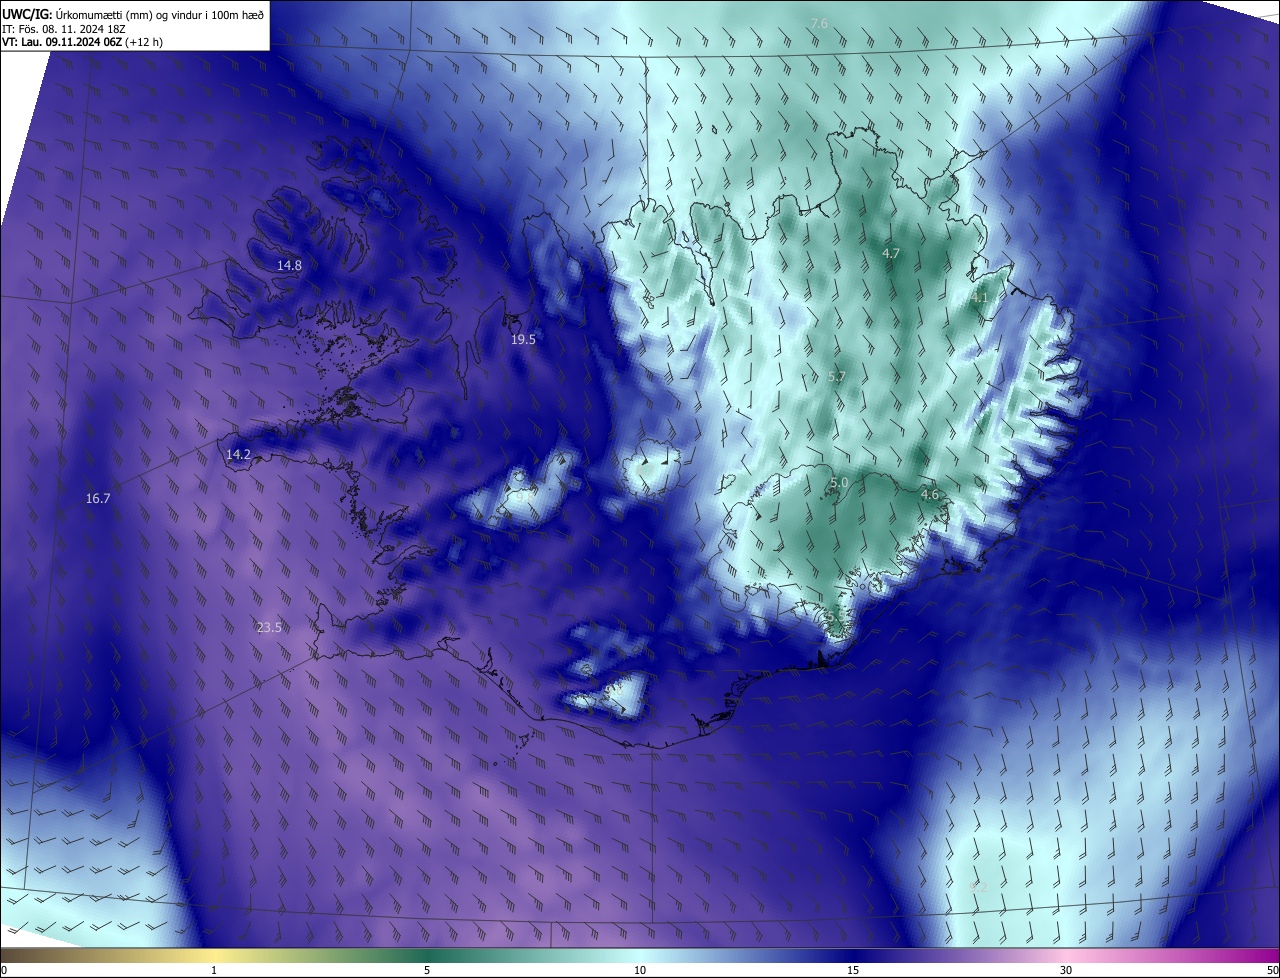Select the 1 tick label on color scale
This screenshot has width=1280, height=978.
[214, 970]
